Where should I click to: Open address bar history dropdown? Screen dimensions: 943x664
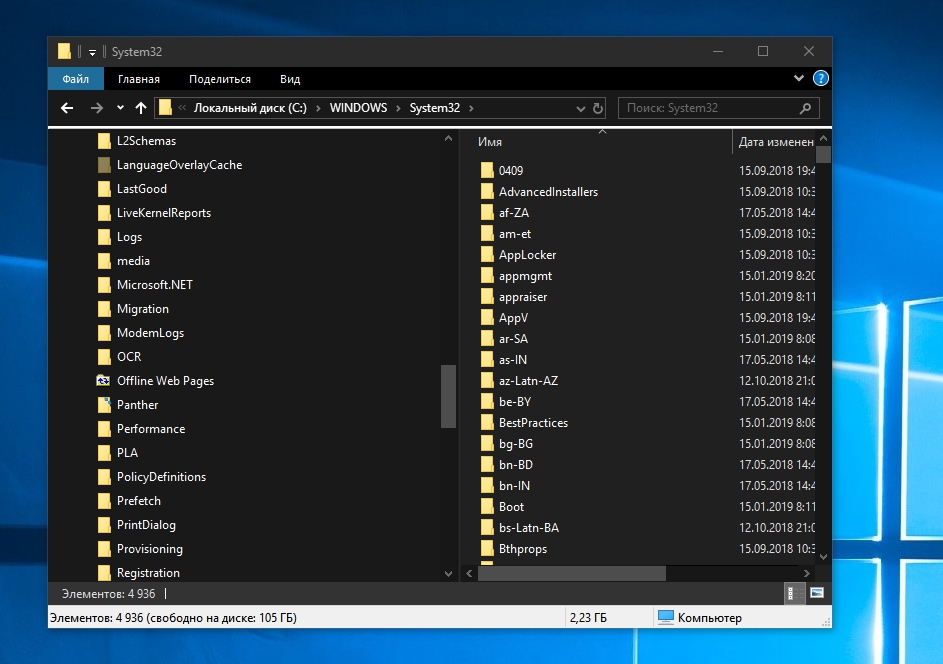(580, 109)
